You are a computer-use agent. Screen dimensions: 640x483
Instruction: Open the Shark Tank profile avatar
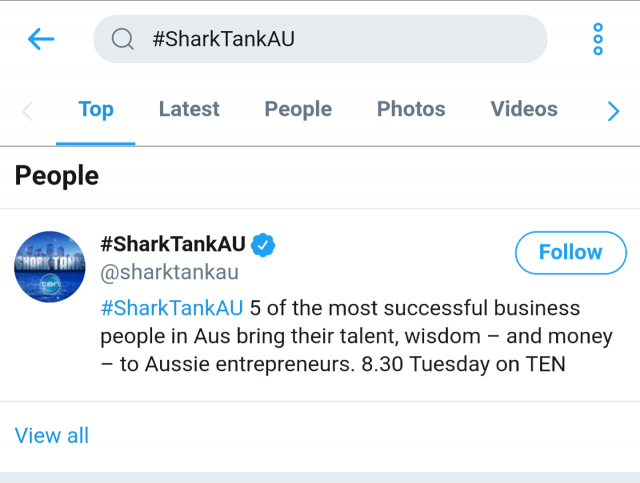point(50,267)
